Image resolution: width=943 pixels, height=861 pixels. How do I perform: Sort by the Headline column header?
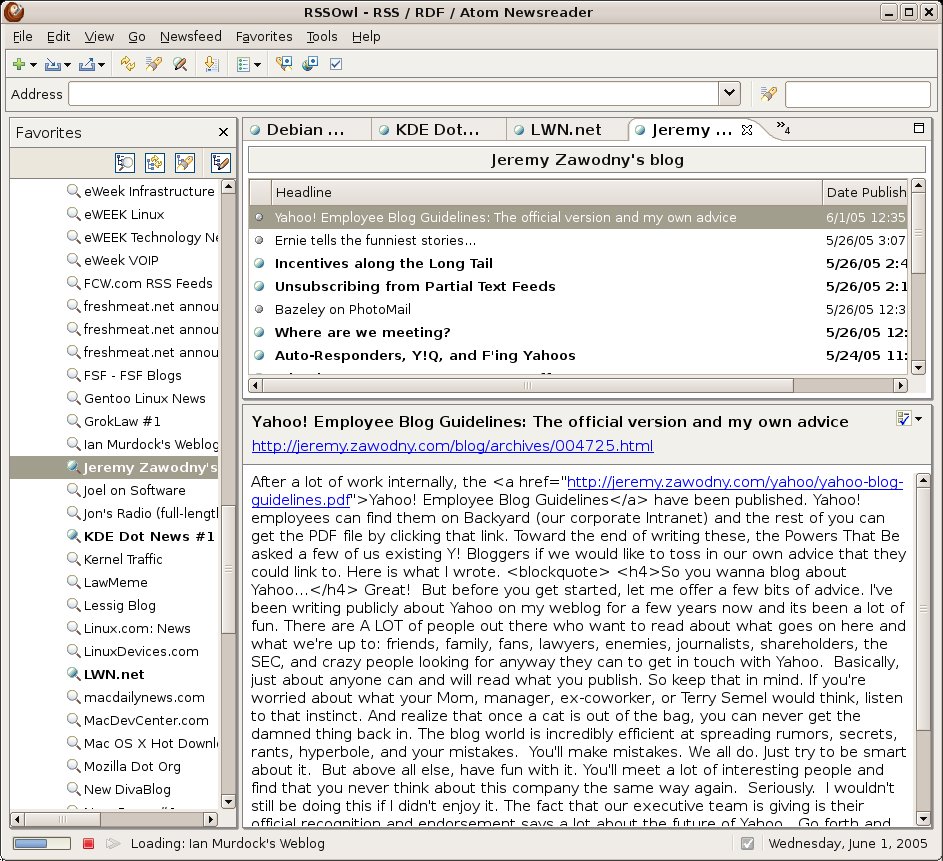[x=547, y=192]
